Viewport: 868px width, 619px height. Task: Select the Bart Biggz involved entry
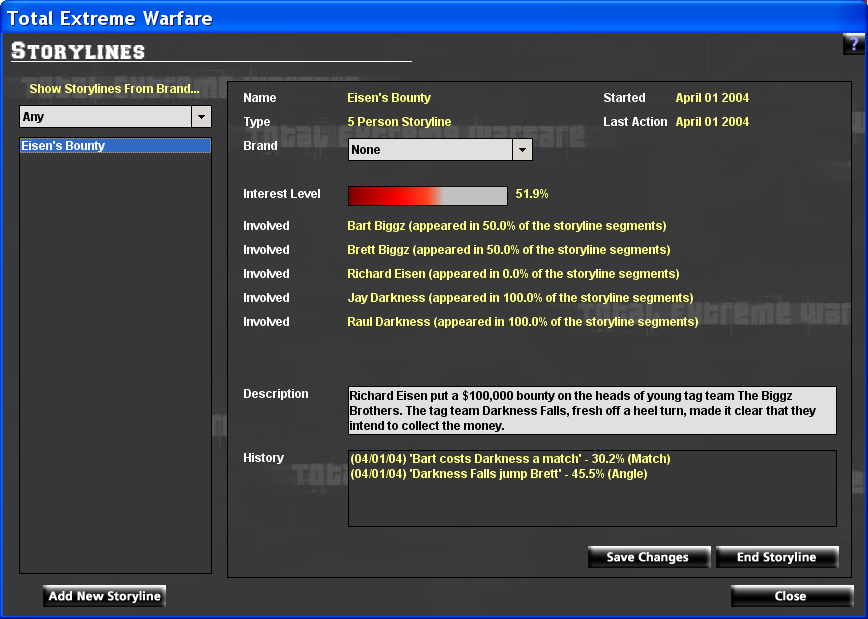506,226
